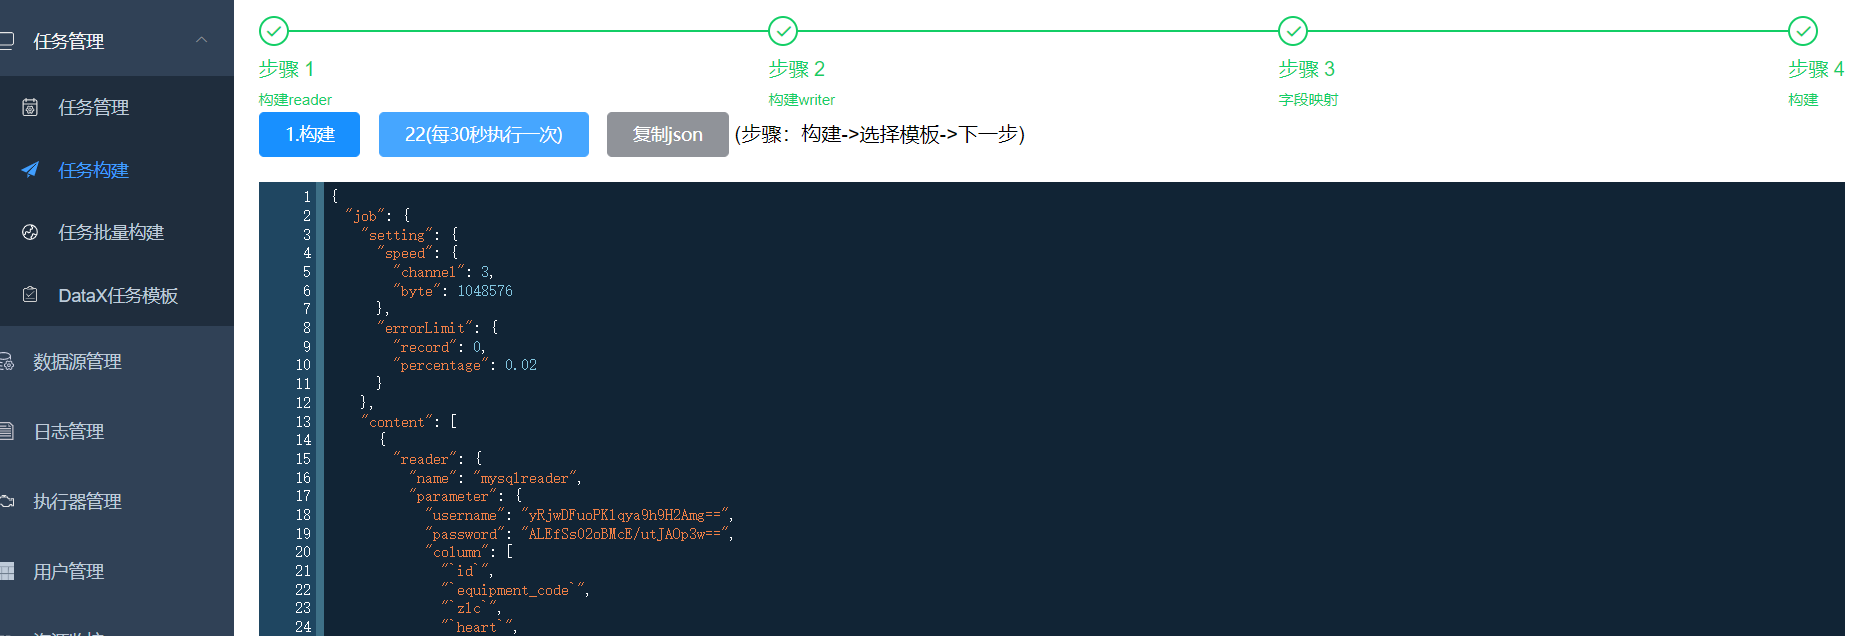Click the 任务批量构建 icon

[30, 232]
